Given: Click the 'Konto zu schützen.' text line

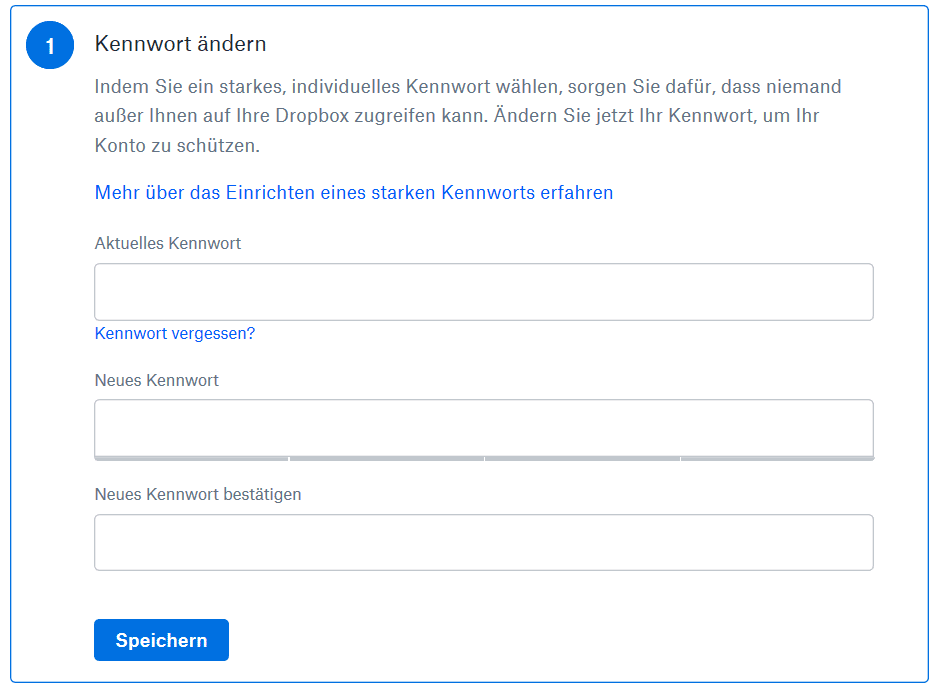Looking at the screenshot, I should pyautogui.click(x=177, y=146).
